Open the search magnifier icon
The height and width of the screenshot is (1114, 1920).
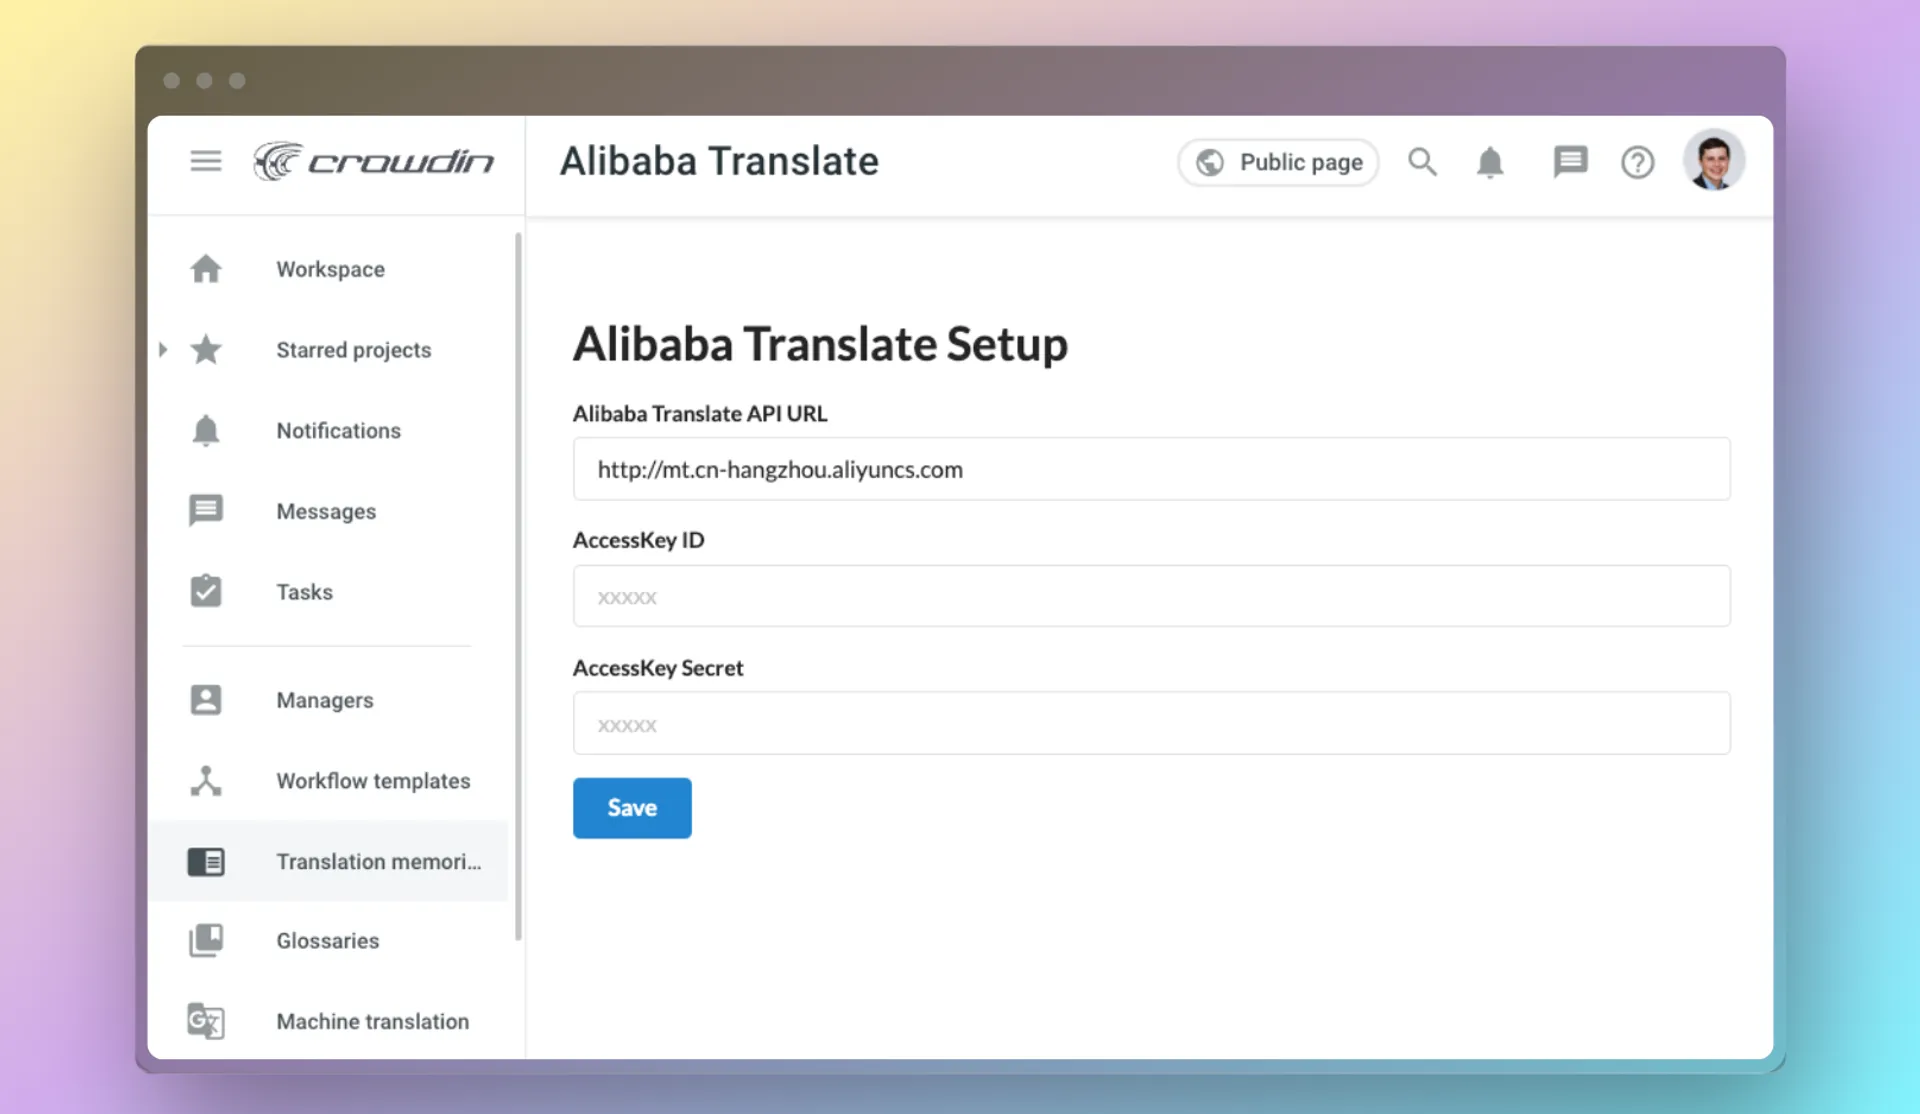pos(1422,161)
